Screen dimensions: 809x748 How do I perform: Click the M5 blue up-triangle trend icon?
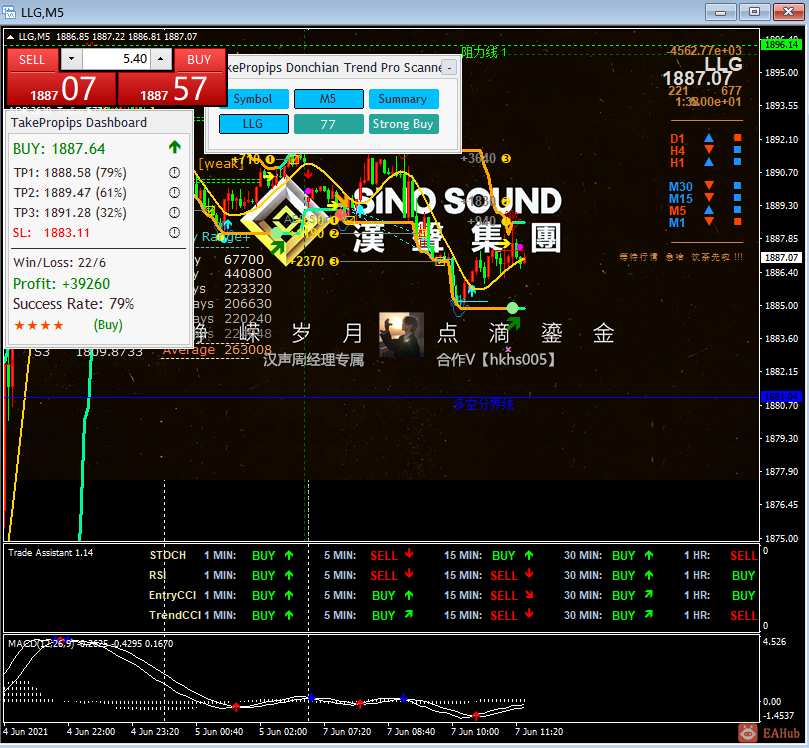pos(709,209)
